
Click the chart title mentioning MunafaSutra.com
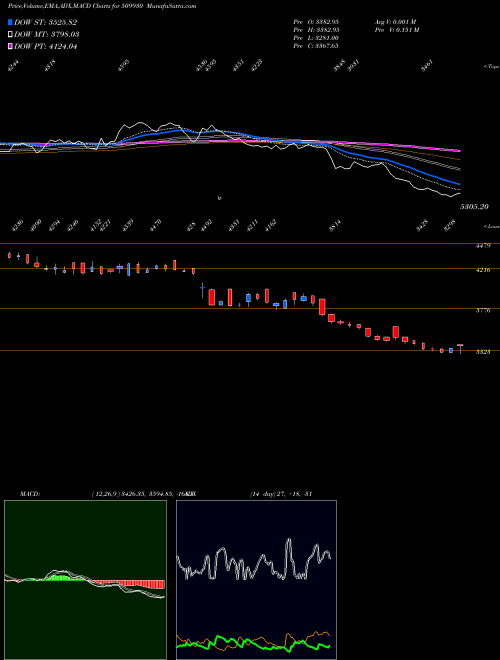click(x=102, y=6)
